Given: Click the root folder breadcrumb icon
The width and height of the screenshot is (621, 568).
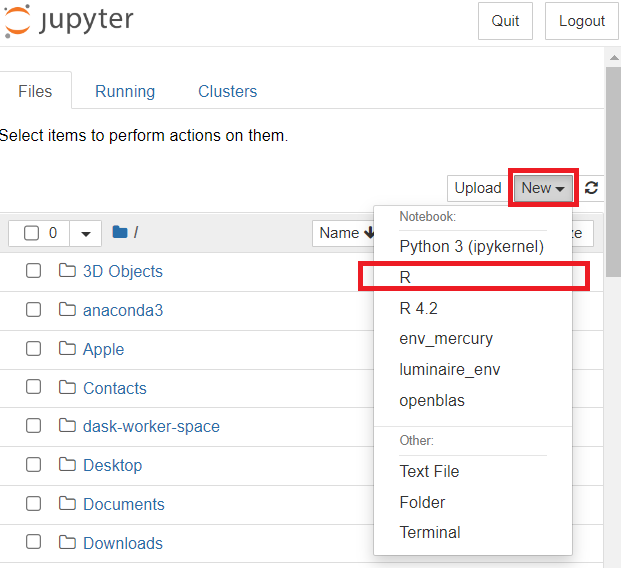Looking at the screenshot, I should 120,233.
